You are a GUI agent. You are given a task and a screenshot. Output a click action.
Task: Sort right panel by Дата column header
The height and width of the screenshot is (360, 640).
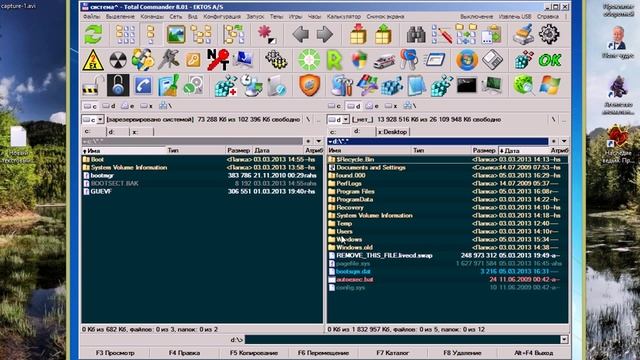[524, 151]
